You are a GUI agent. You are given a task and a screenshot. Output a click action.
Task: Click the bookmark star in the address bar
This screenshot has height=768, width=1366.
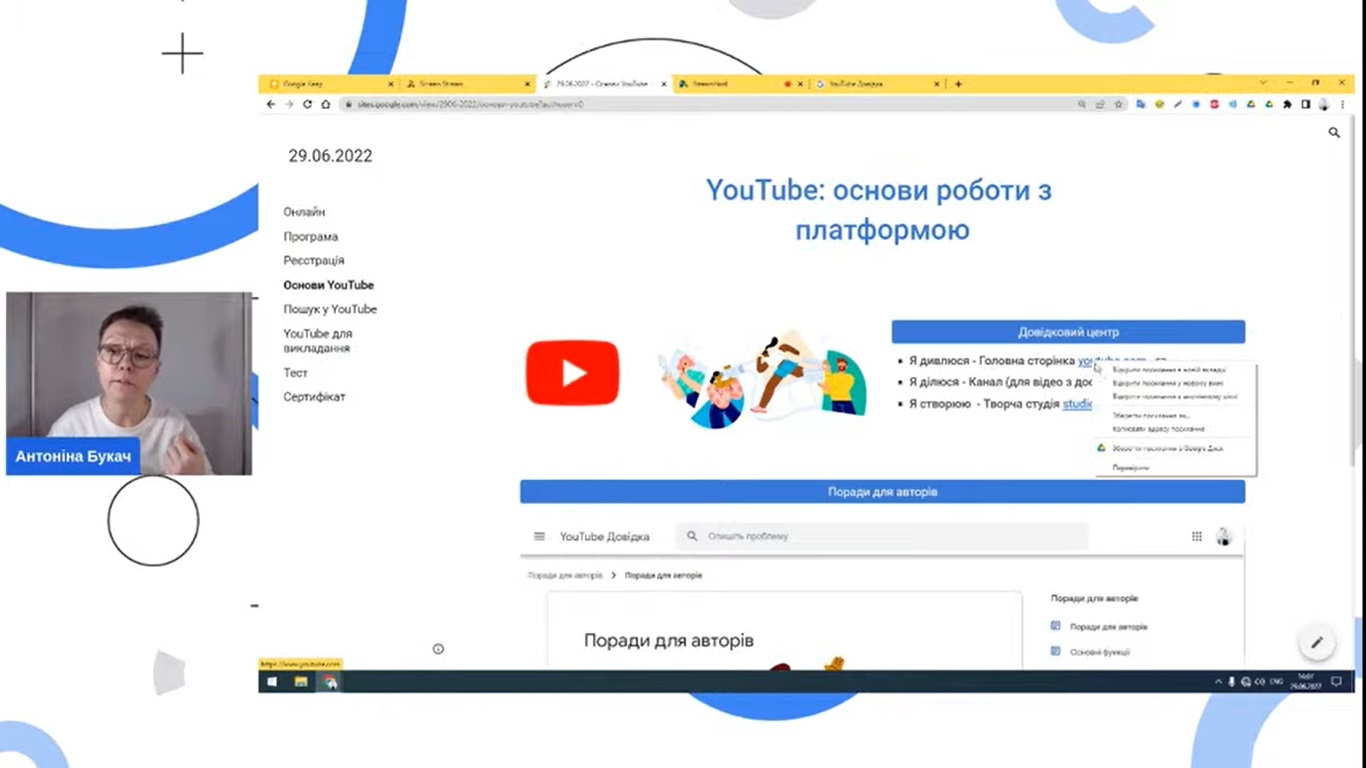click(1119, 104)
